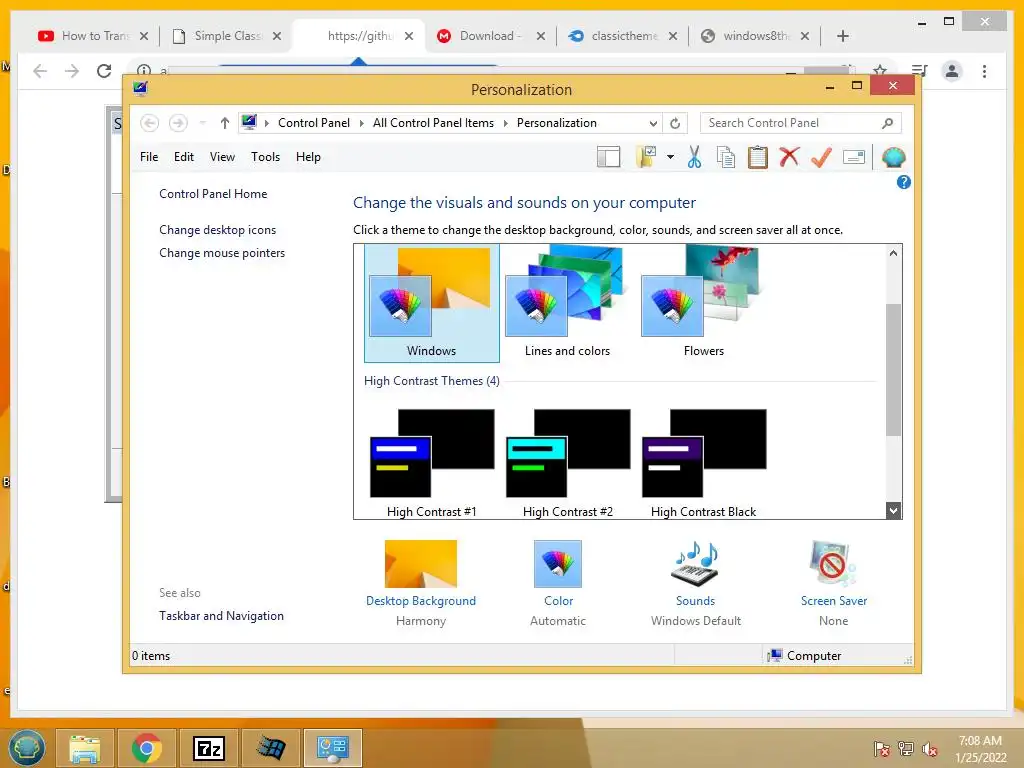Select the Lines and colors theme

(x=567, y=303)
